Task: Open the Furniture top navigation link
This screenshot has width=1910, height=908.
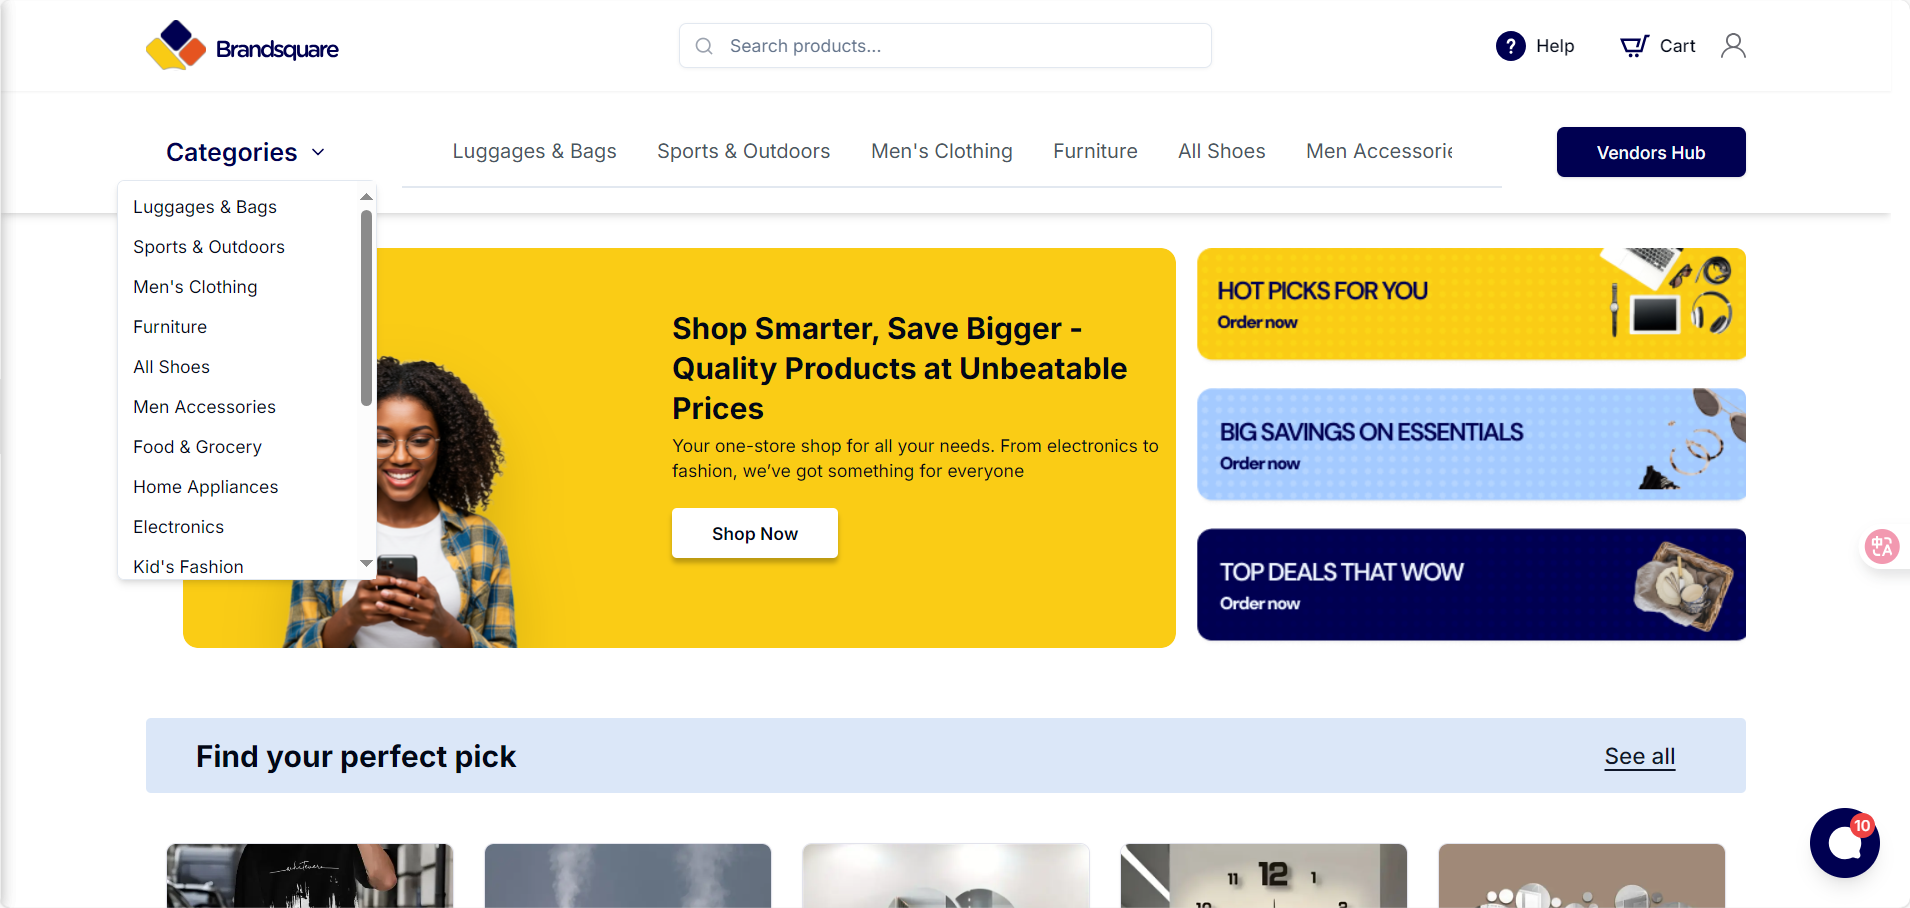Action: [1095, 151]
